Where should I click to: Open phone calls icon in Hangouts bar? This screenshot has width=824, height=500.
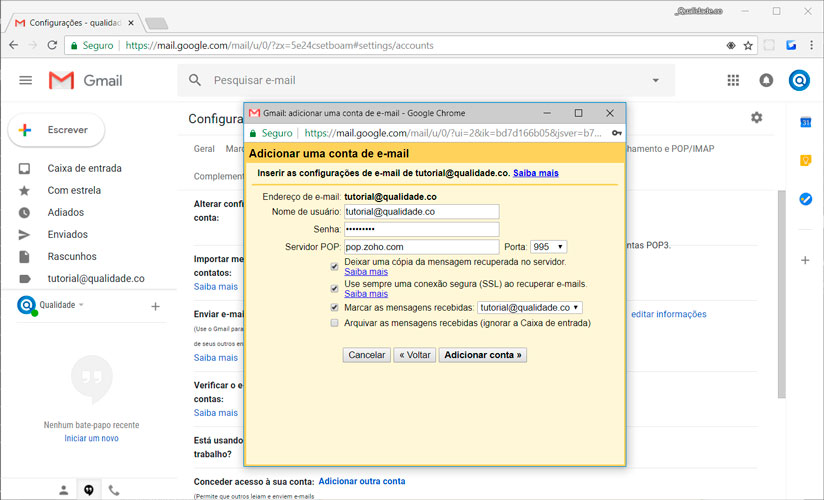tap(114, 490)
